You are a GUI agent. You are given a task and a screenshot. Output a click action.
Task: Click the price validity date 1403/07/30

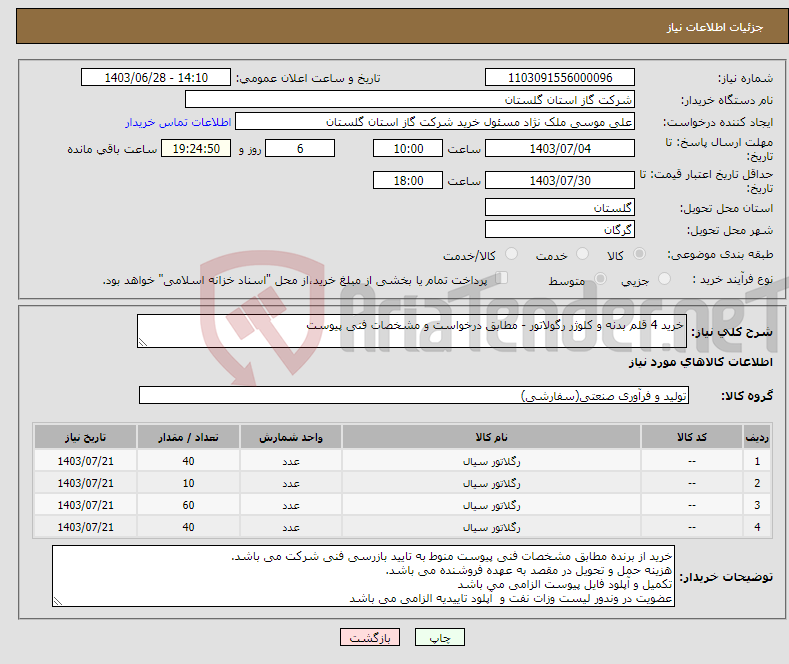pyautogui.click(x=560, y=180)
